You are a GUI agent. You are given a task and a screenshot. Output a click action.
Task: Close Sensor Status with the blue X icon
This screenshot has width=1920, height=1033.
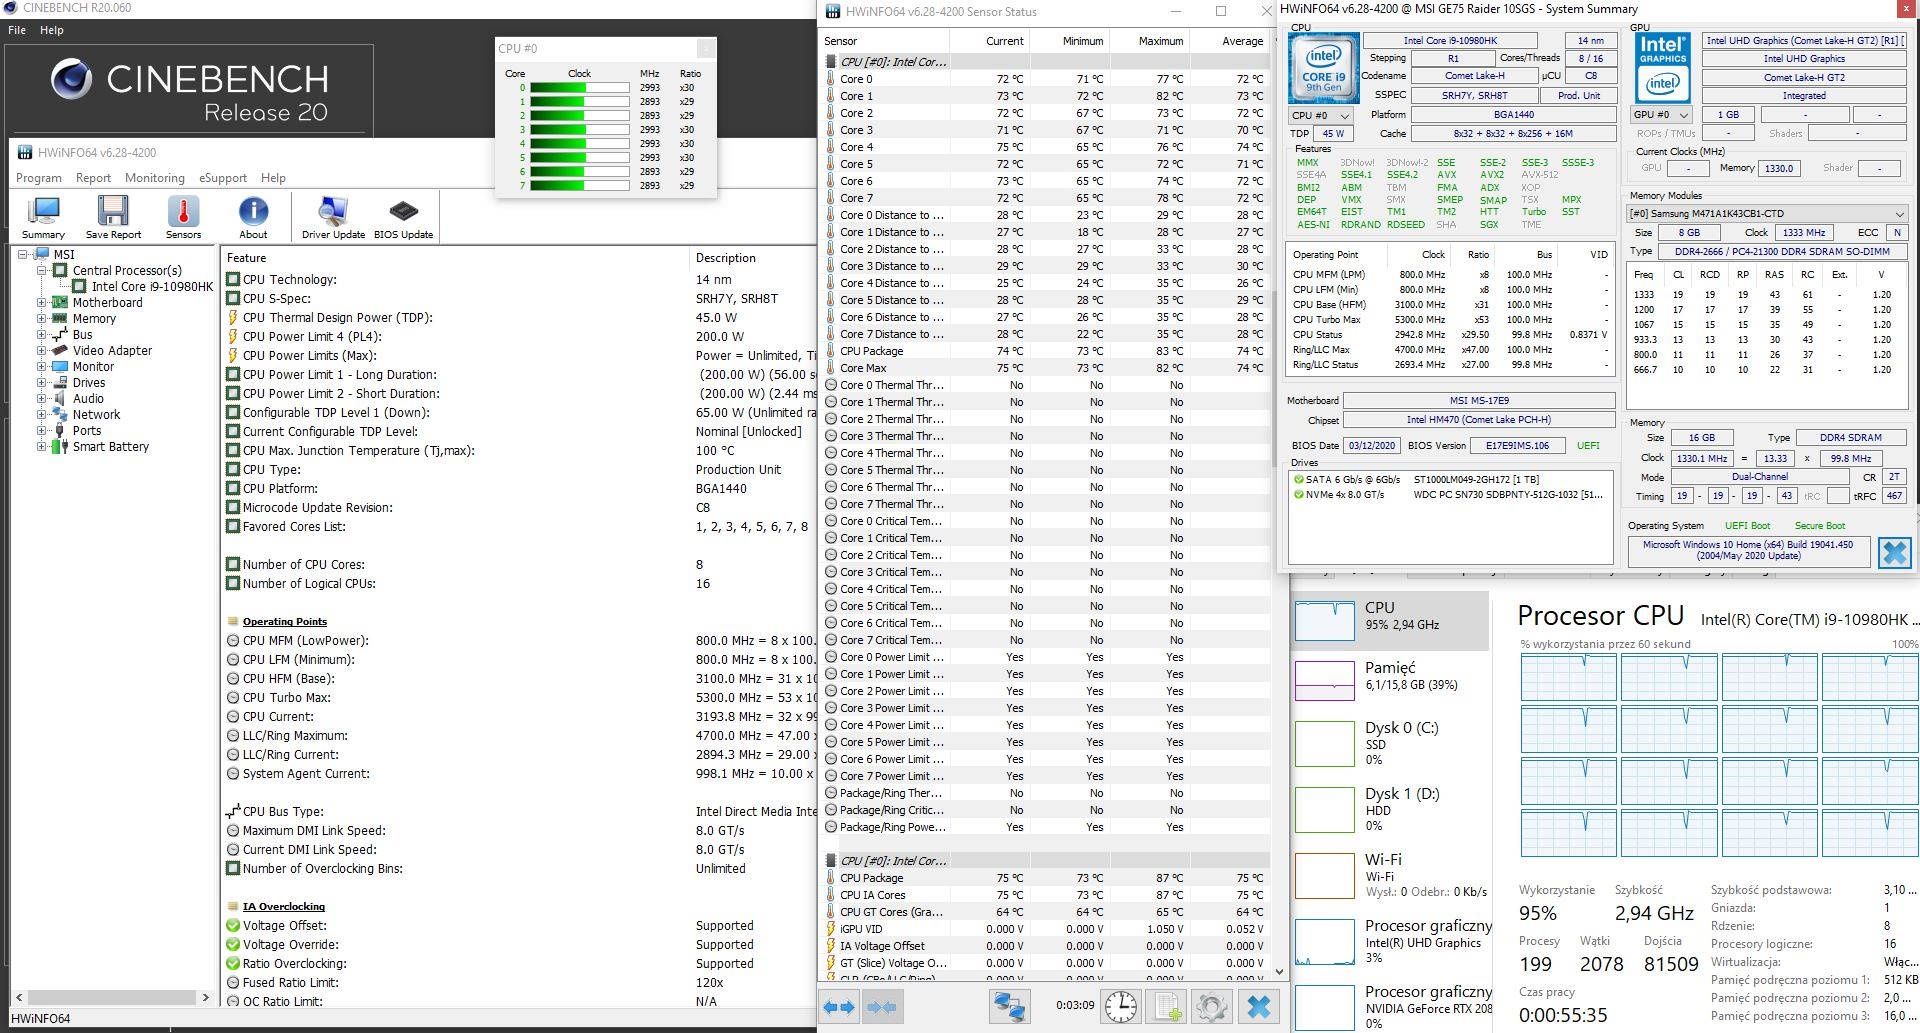tap(1259, 1006)
